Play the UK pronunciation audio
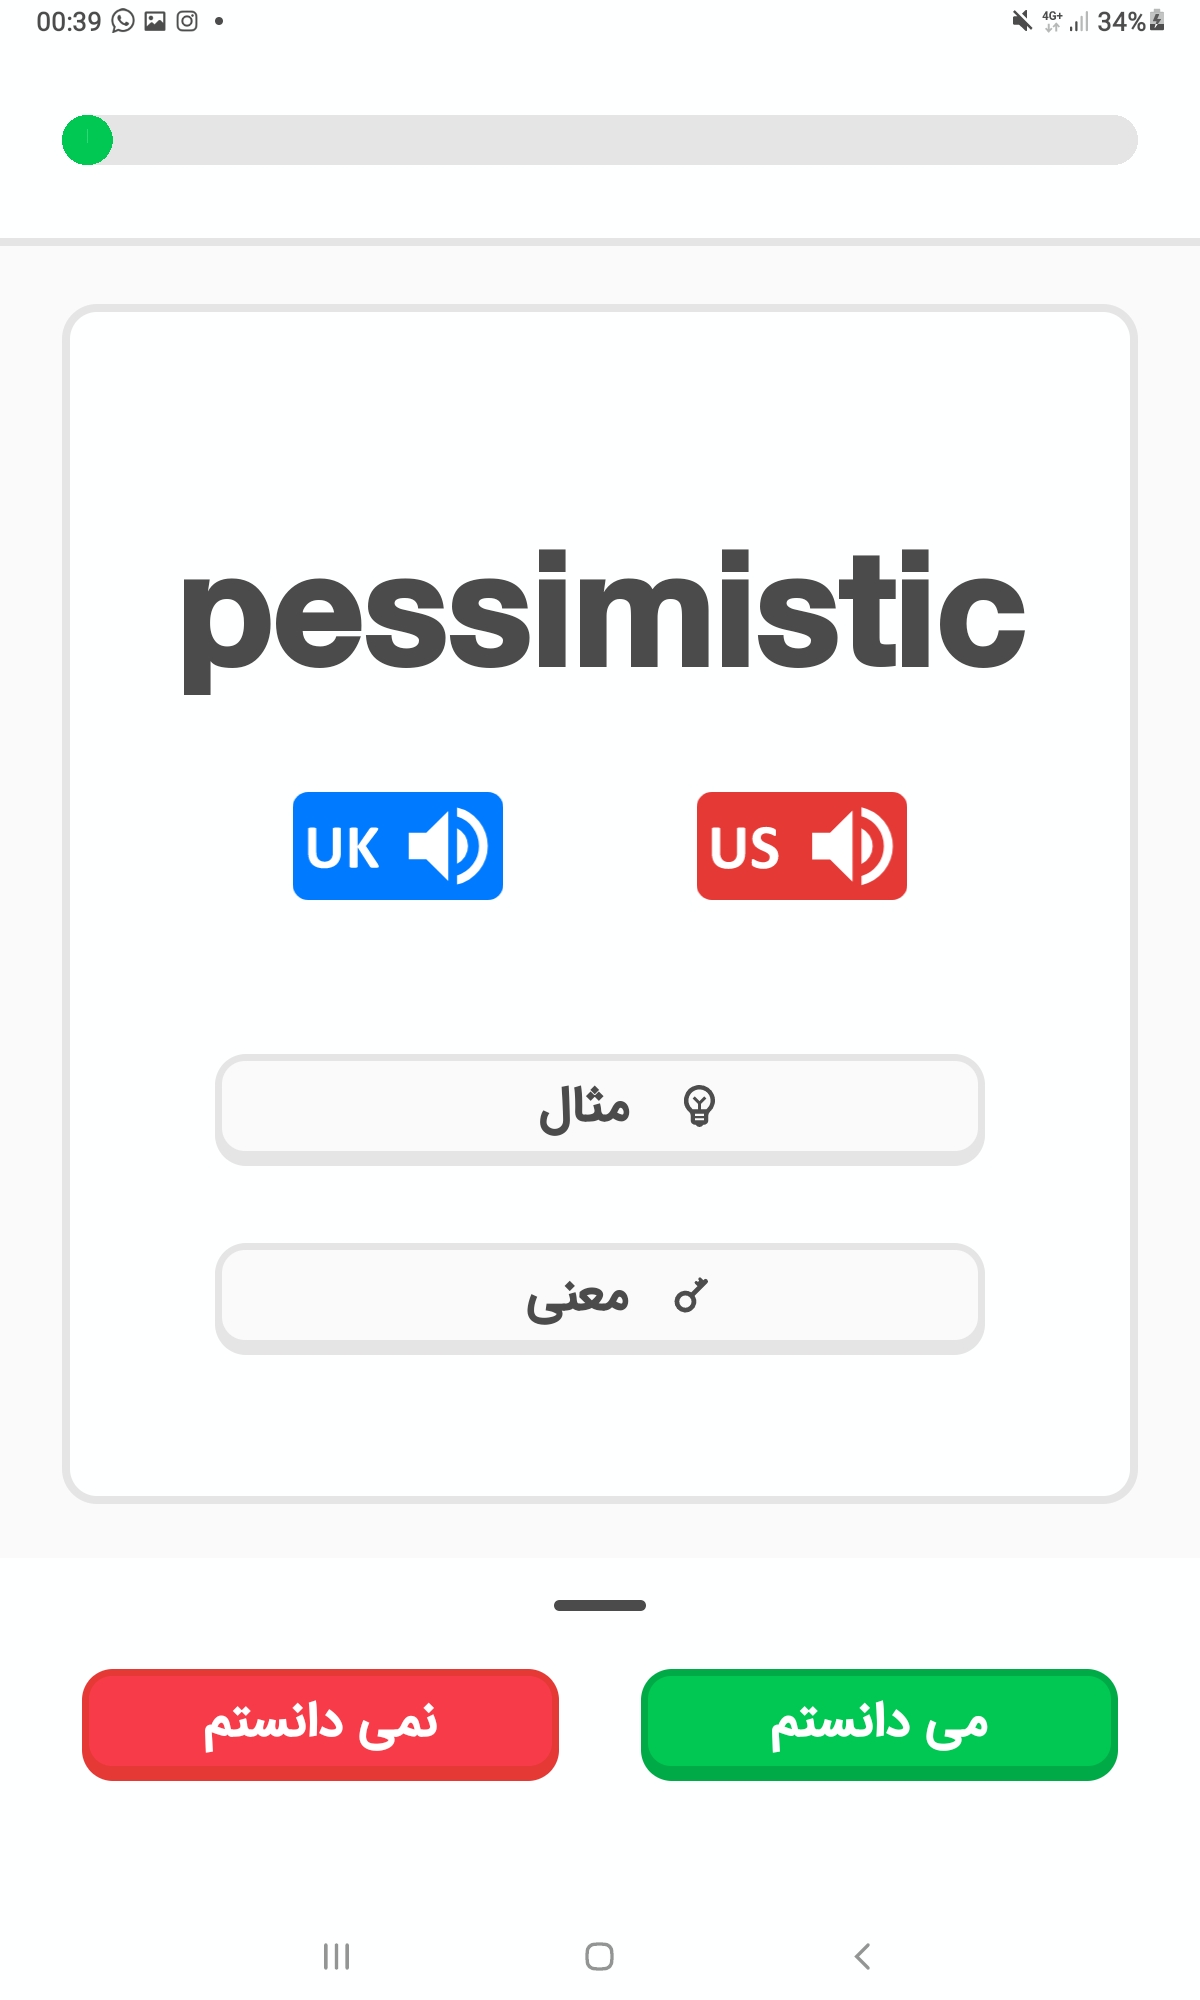The height and width of the screenshot is (2000, 1200). coord(398,846)
